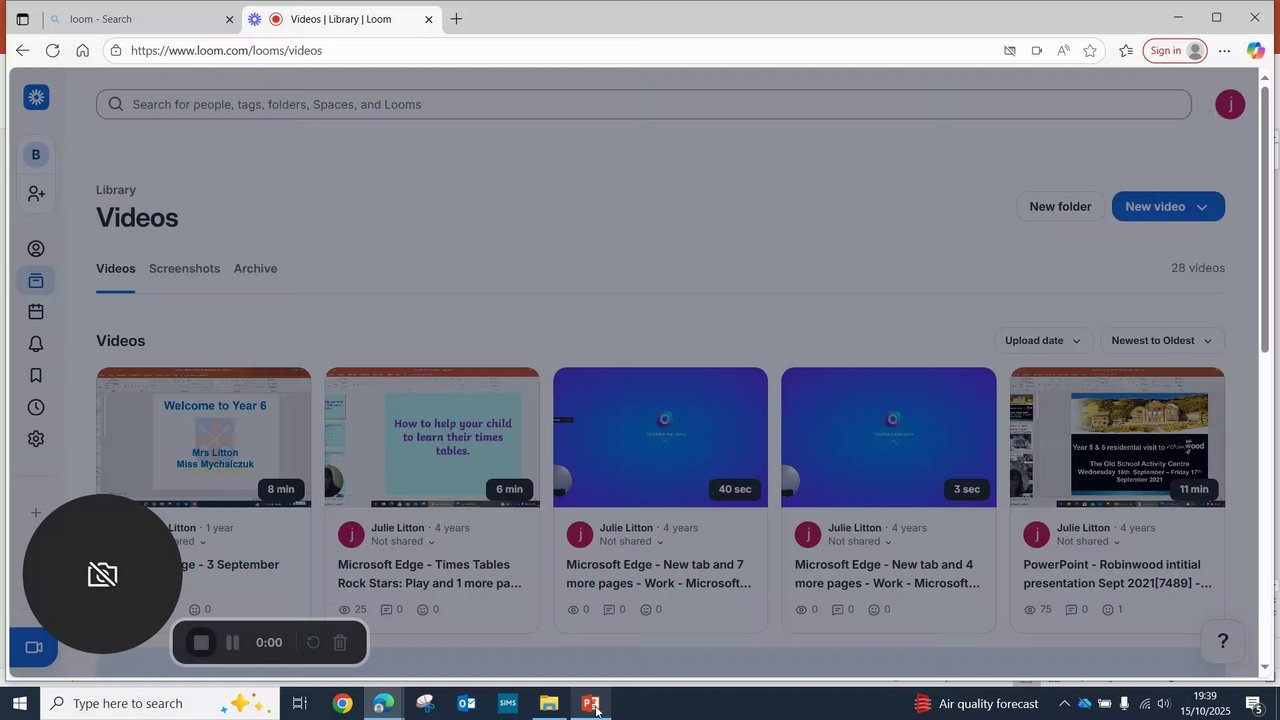Expand Not shared on Robinwood video
The width and height of the screenshot is (1280, 720).
(x=1089, y=542)
